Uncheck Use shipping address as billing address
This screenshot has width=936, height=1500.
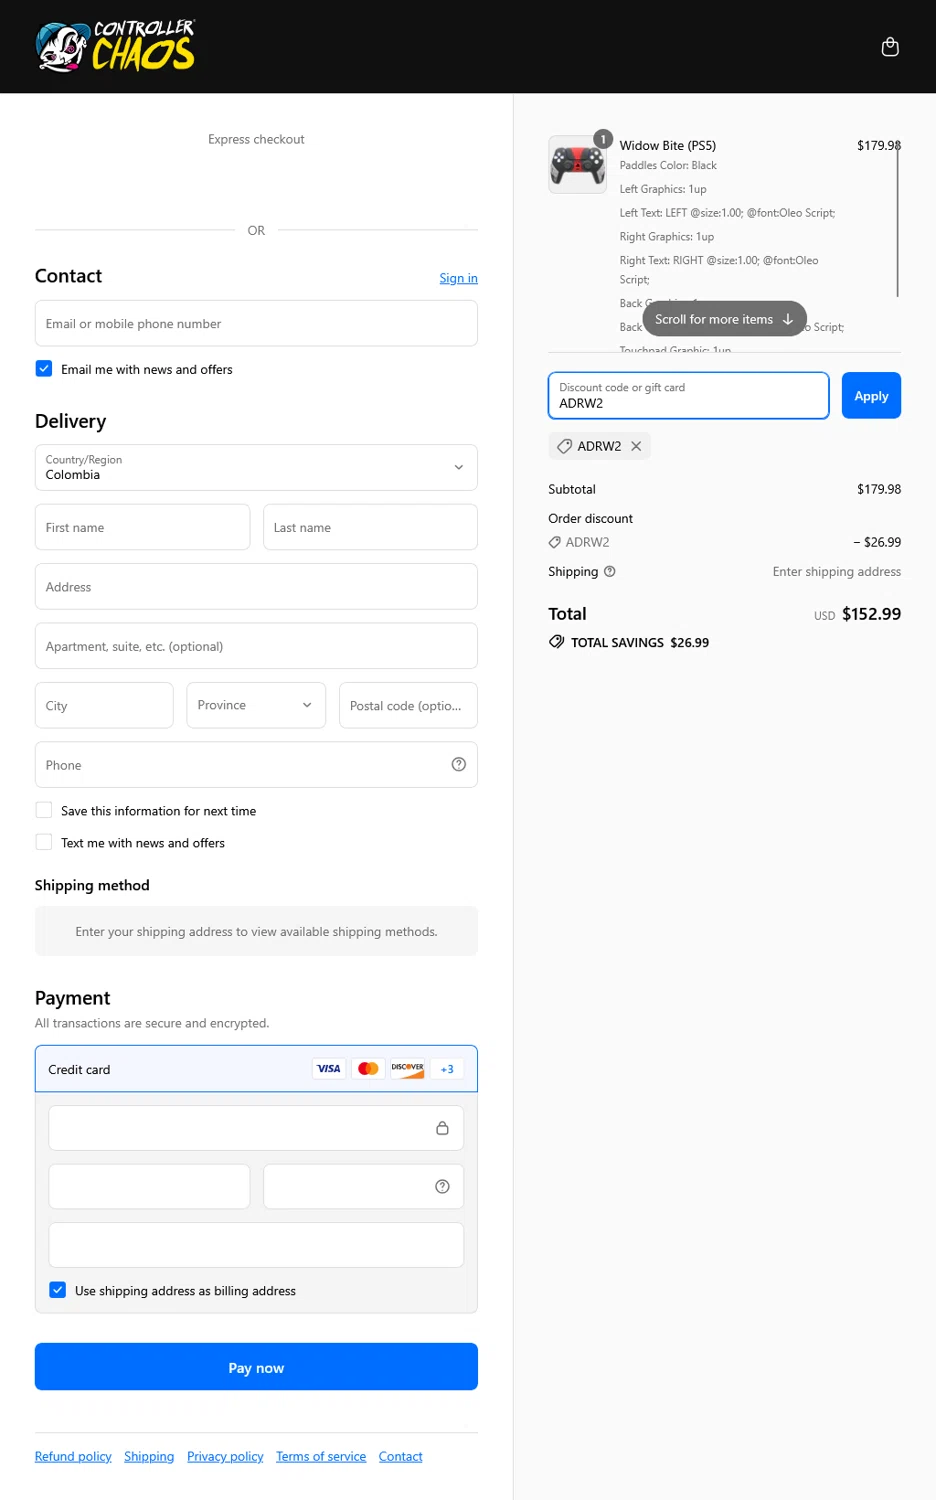(x=58, y=1290)
